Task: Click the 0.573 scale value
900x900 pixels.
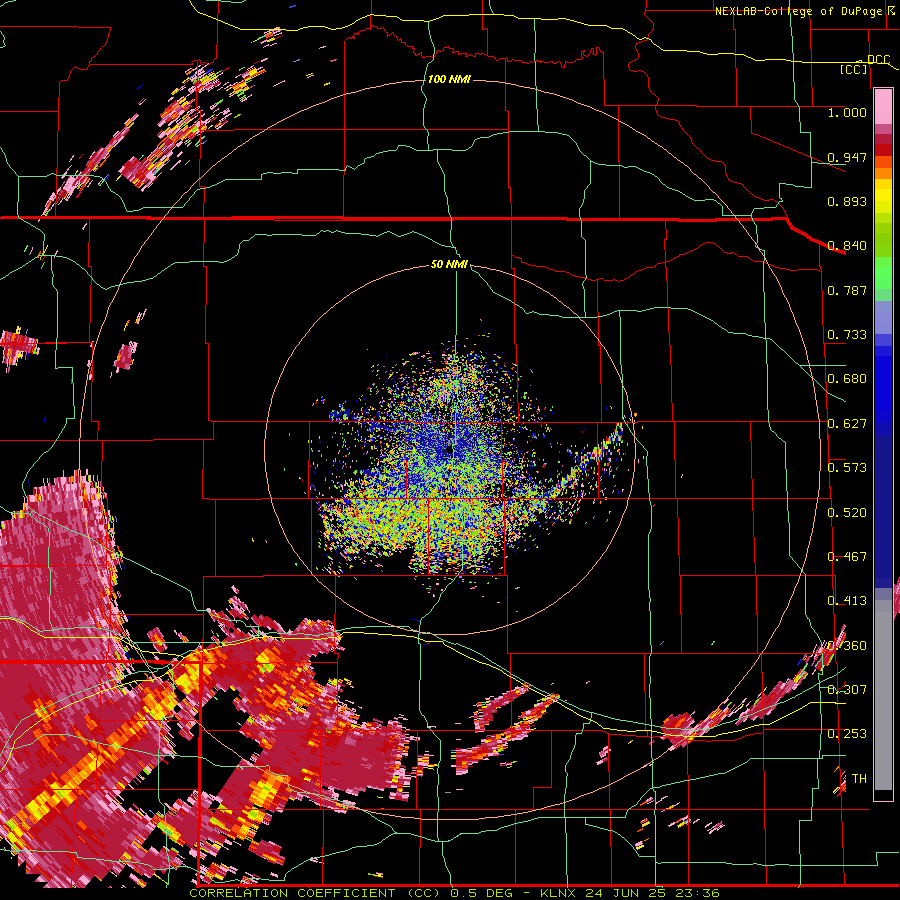Action: point(847,468)
